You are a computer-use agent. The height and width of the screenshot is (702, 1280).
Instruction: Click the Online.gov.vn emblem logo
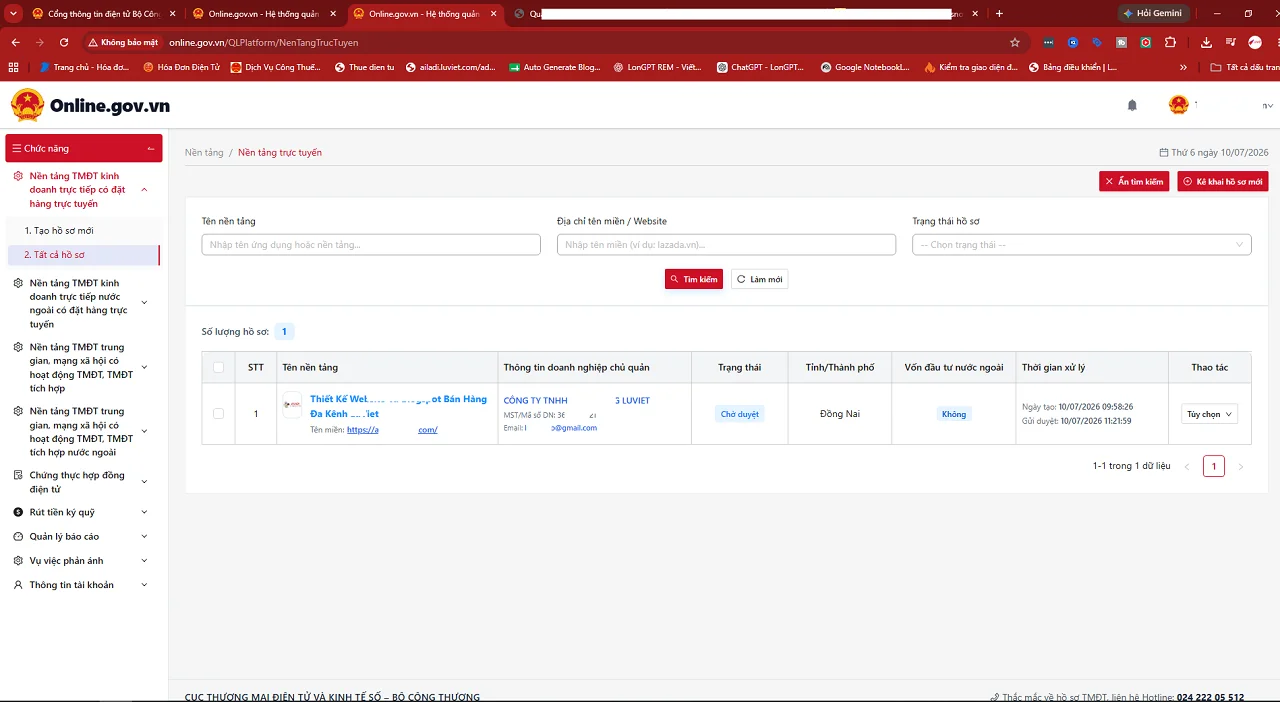click(27, 105)
